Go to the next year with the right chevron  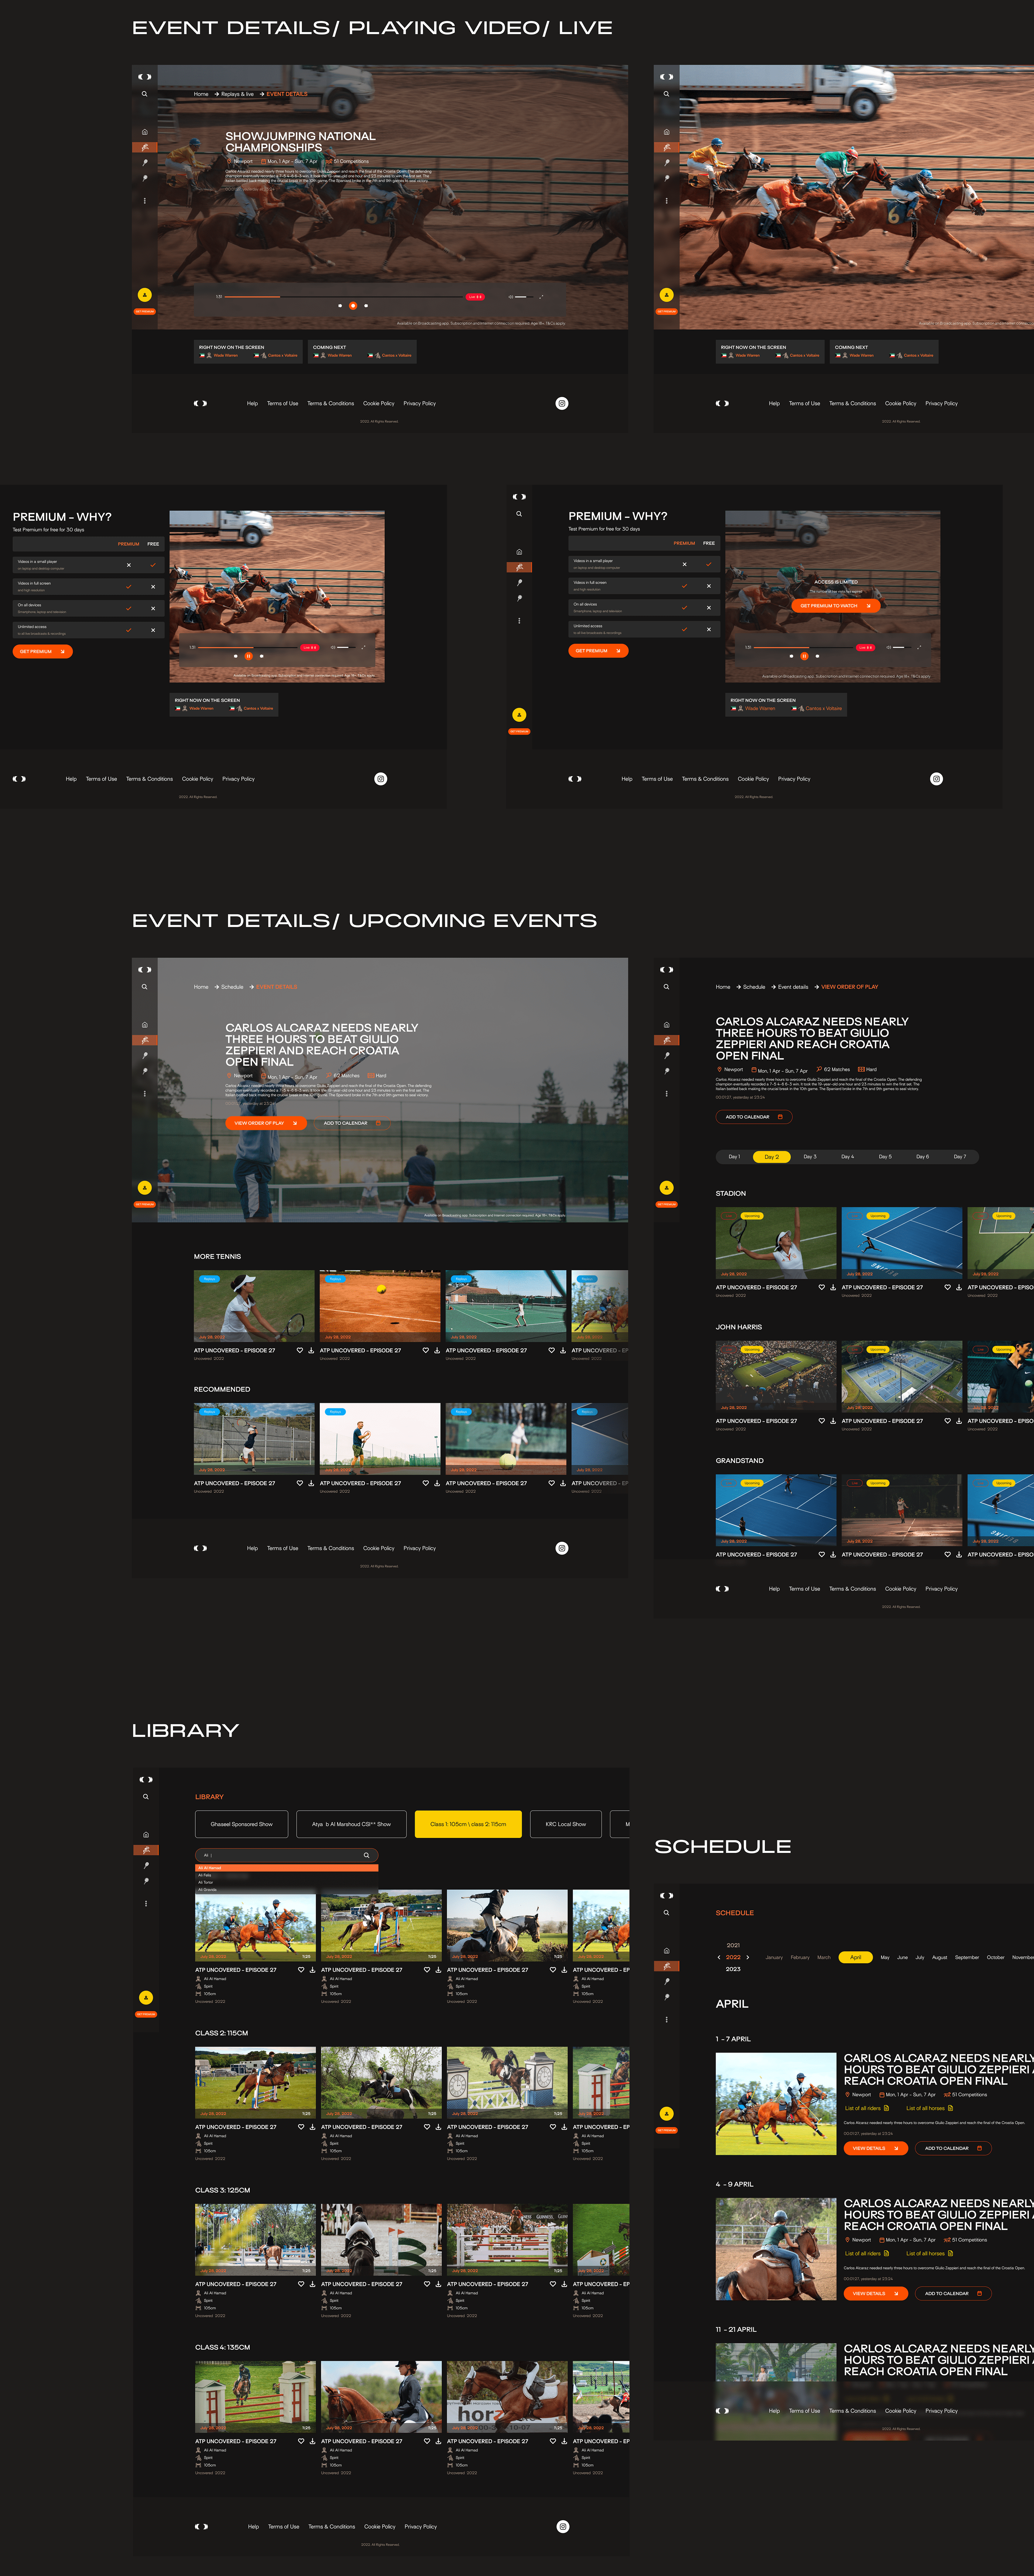point(748,1957)
